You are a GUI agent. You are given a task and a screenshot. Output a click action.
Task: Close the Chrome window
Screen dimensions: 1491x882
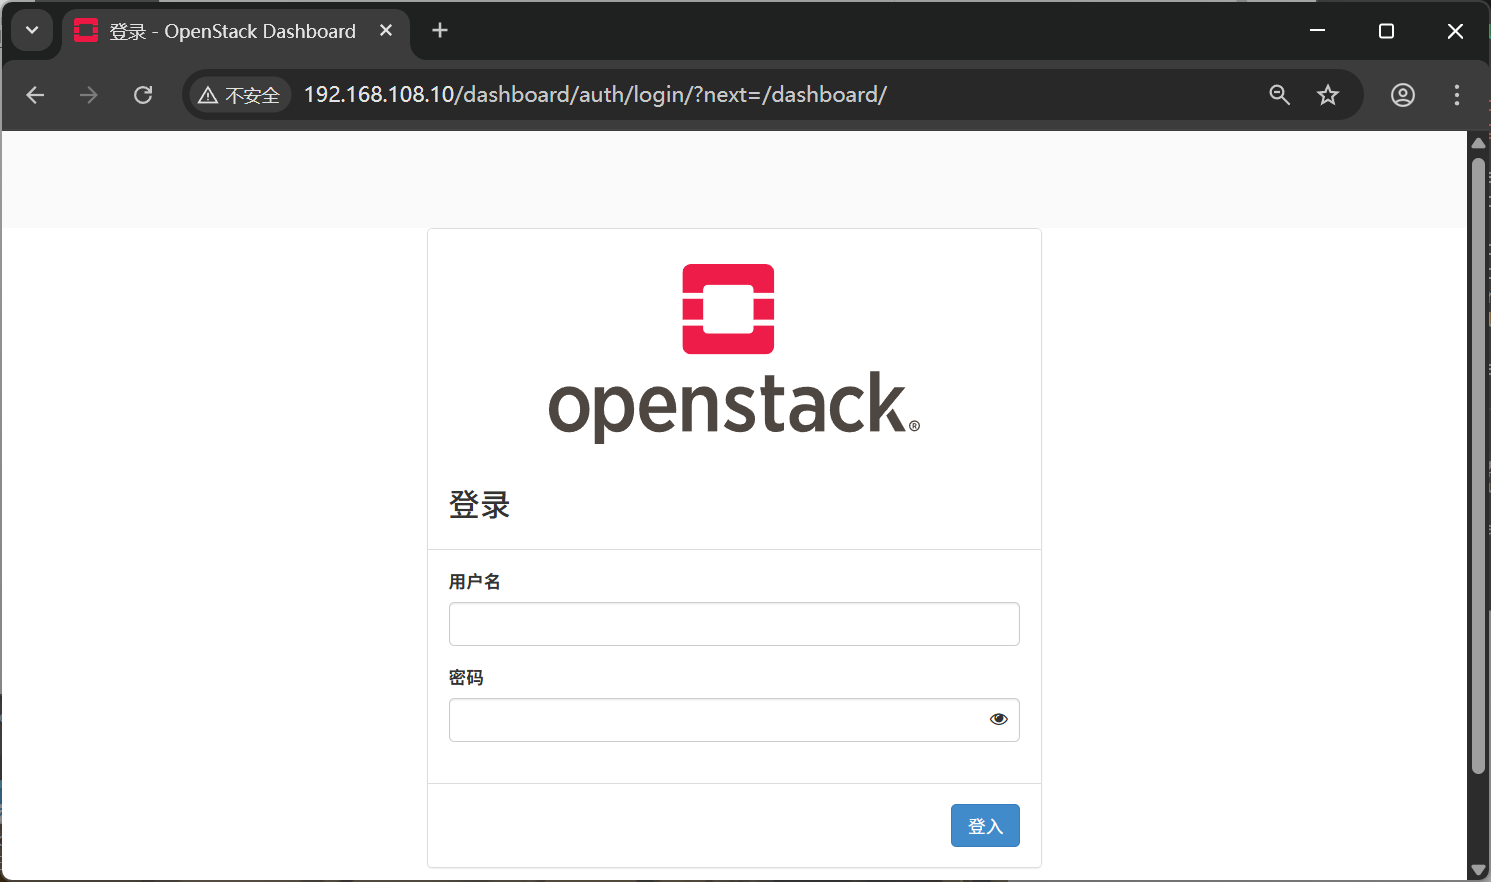[1455, 31]
